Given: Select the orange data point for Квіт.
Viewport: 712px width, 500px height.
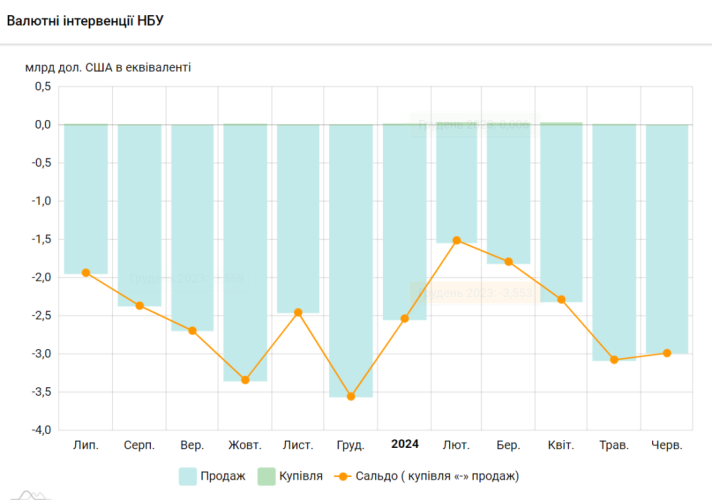Looking at the screenshot, I should 562,299.
